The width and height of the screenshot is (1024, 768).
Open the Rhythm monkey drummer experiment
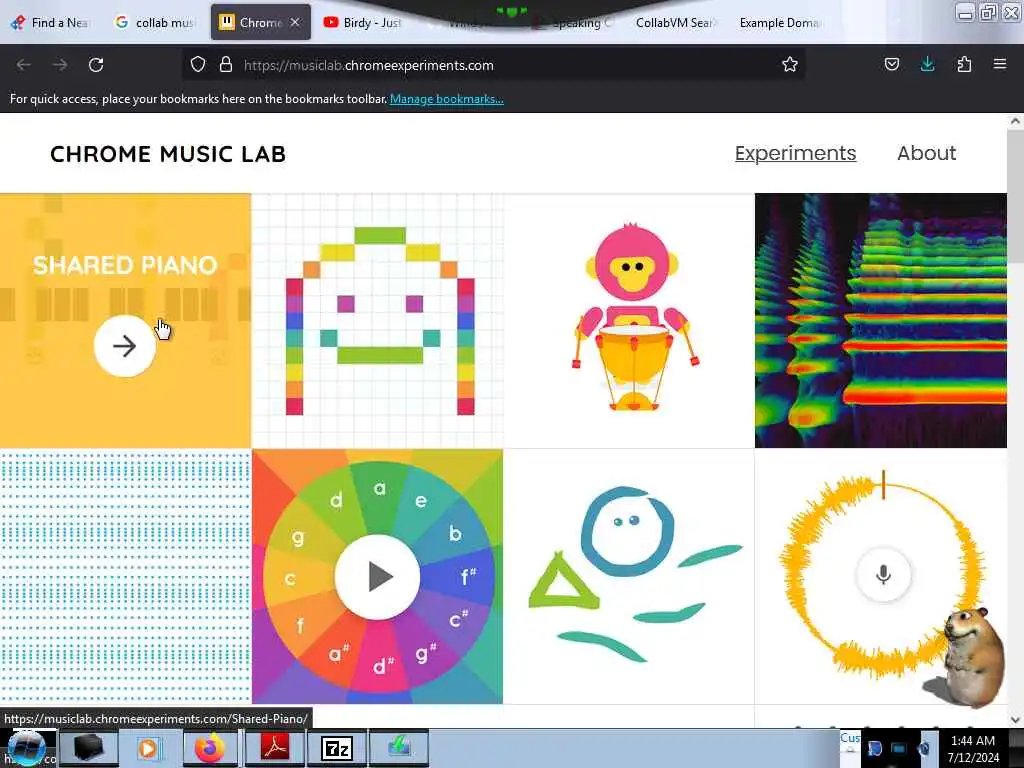click(629, 321)
